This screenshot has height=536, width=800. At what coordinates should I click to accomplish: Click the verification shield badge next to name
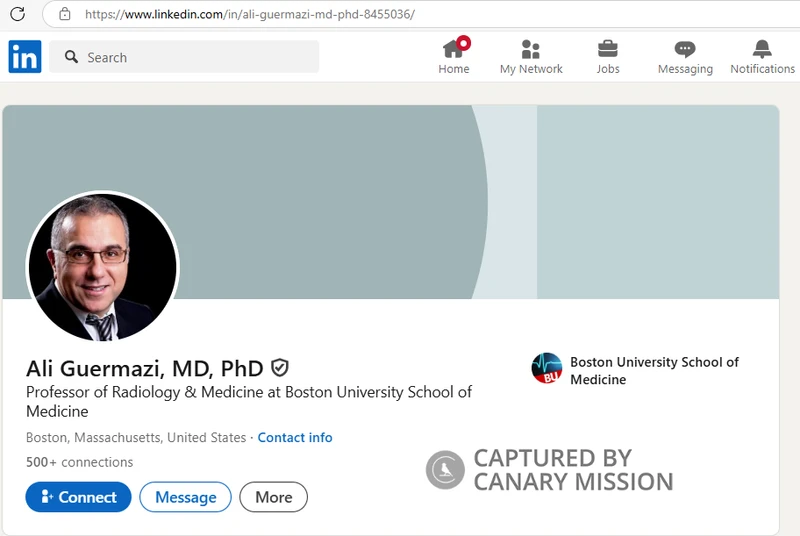(280, 368)
